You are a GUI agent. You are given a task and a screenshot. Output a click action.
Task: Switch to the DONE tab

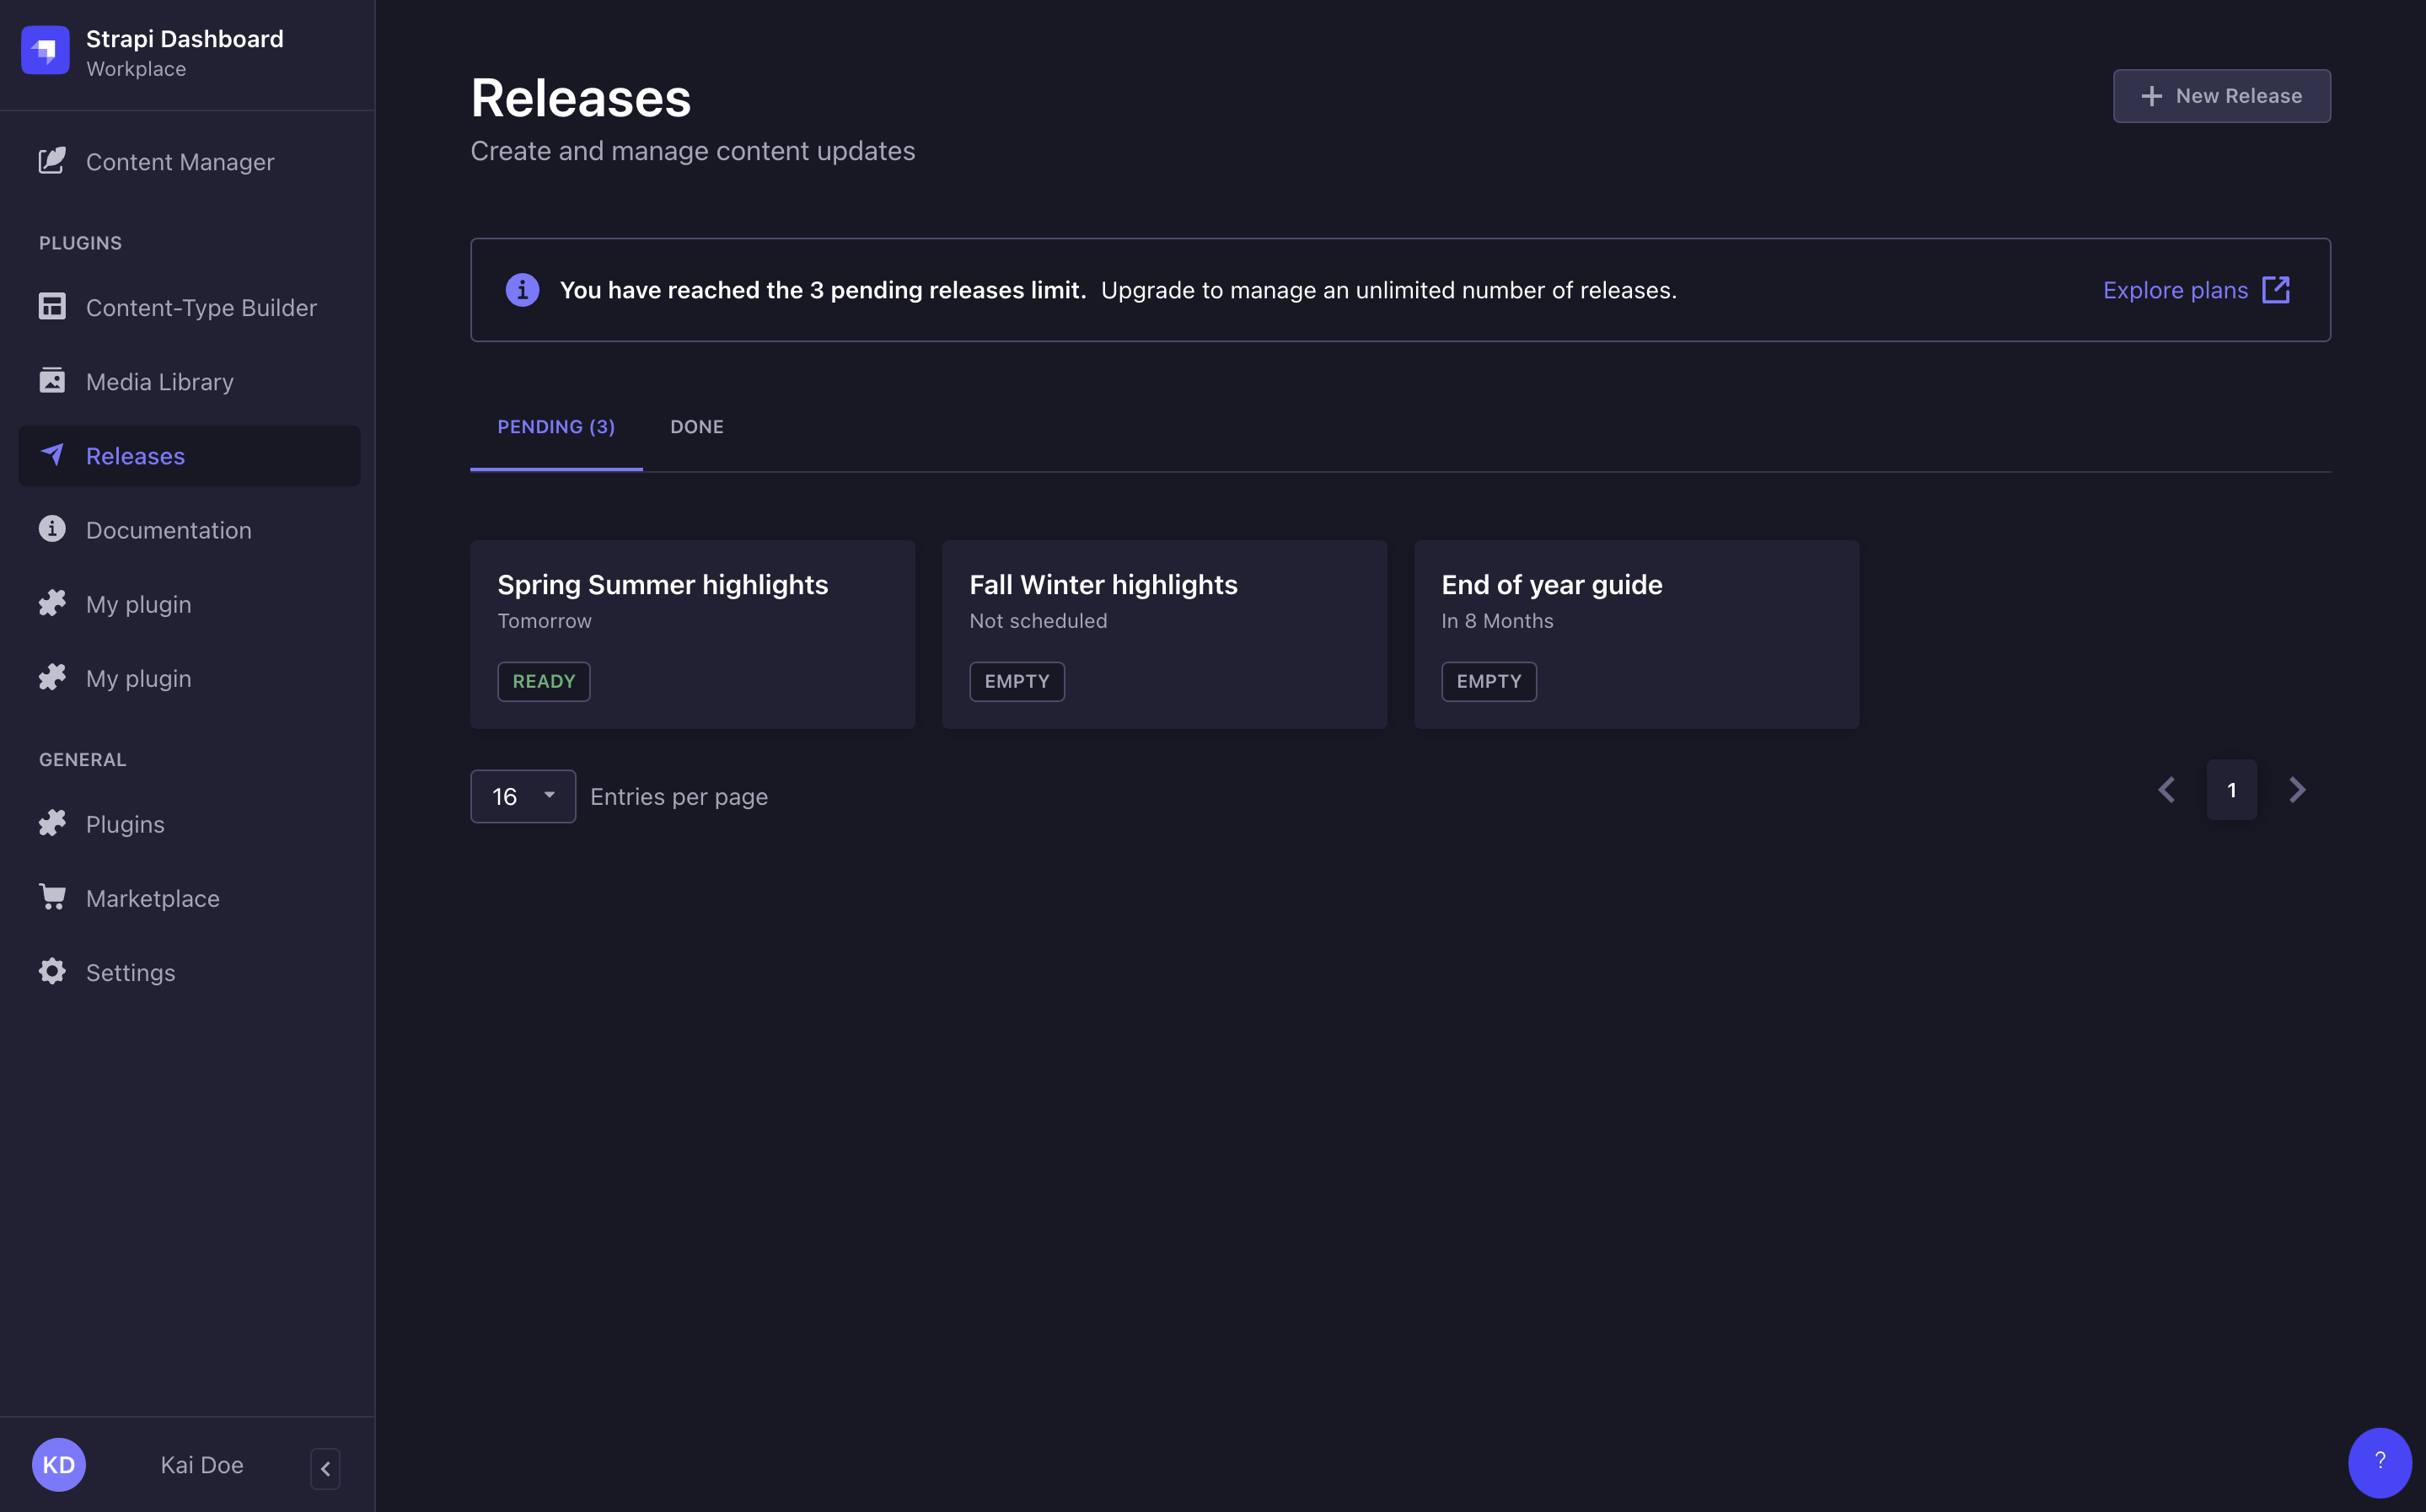[697, 426]
